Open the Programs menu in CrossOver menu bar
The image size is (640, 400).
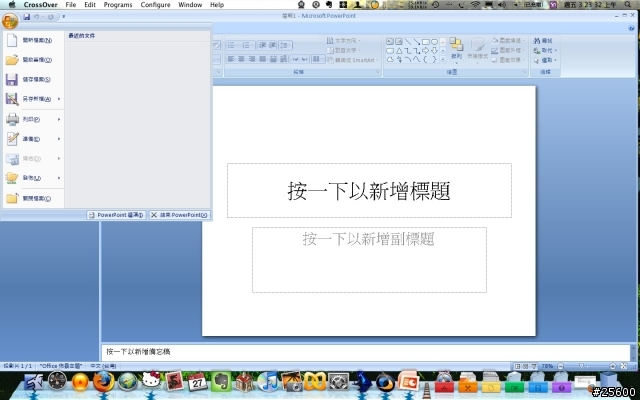[118, 4]
